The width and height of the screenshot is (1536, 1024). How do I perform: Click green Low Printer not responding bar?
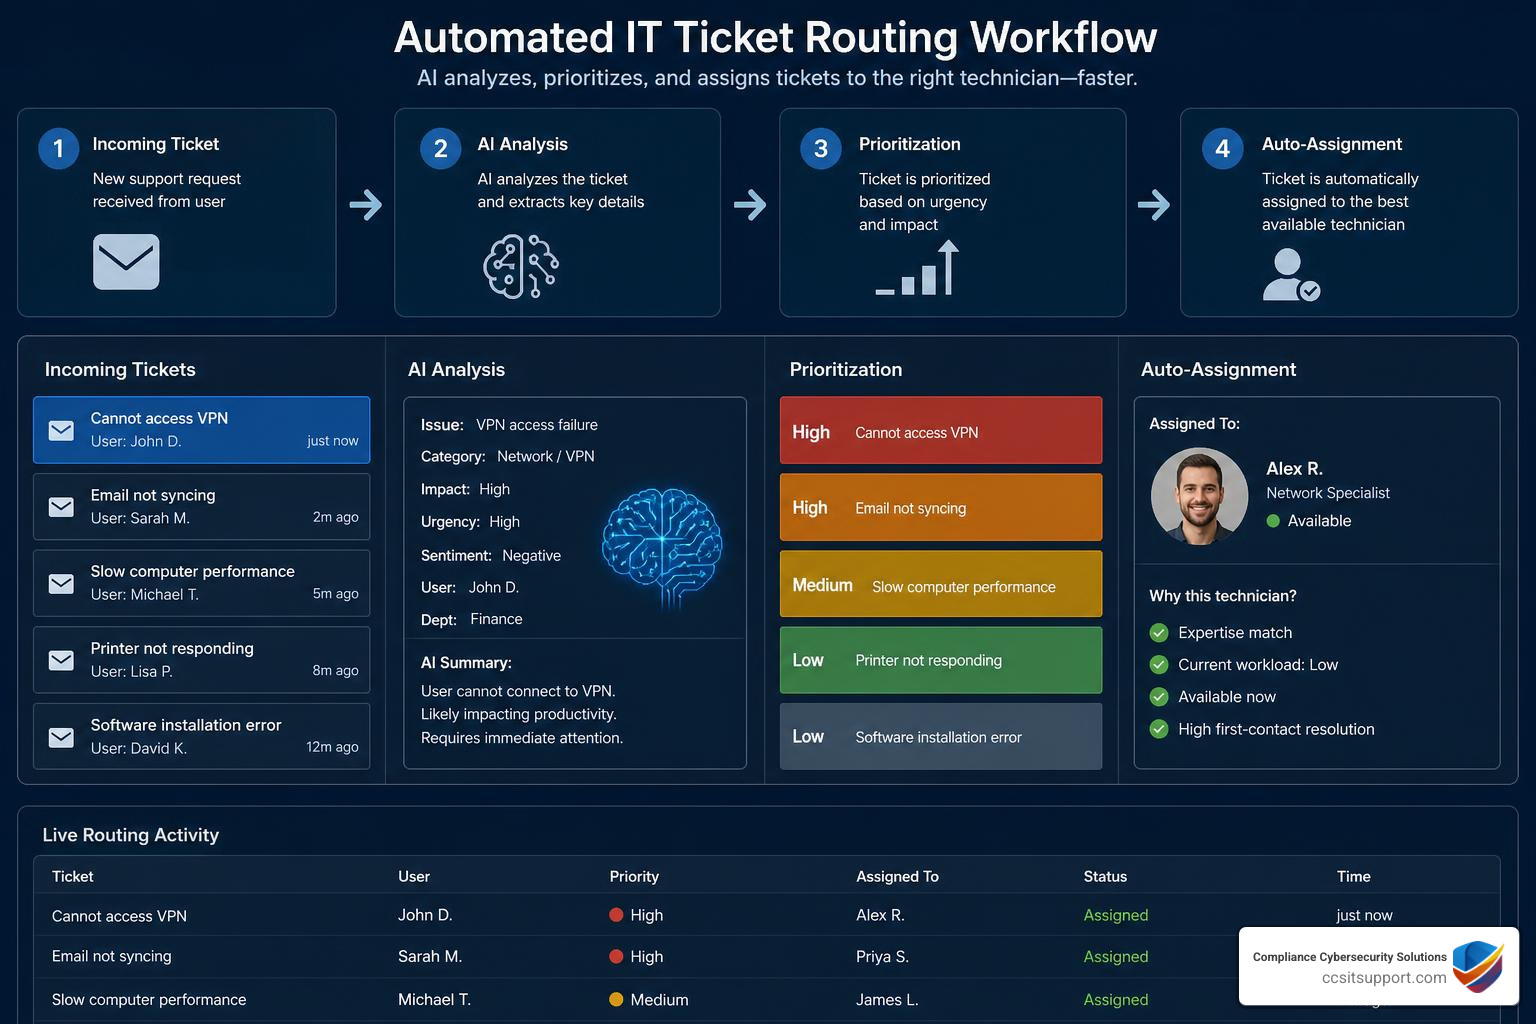941,660
